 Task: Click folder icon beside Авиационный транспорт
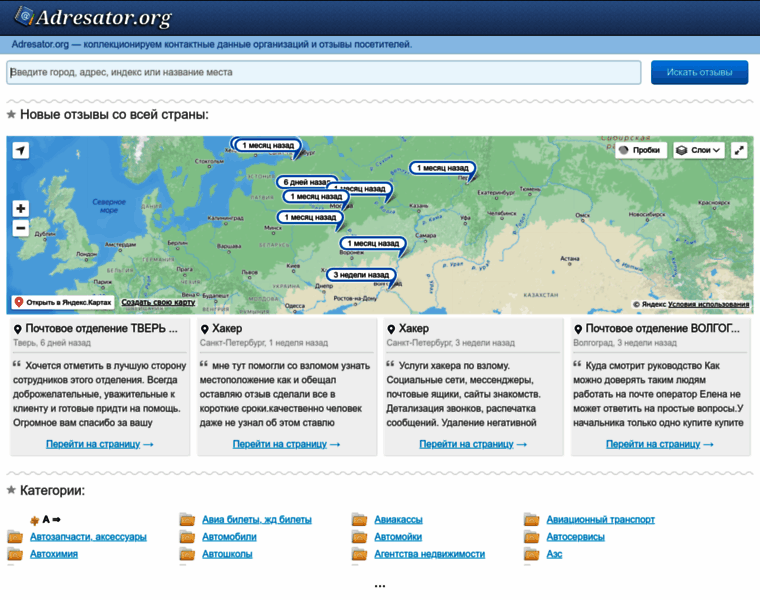(532, 520)
